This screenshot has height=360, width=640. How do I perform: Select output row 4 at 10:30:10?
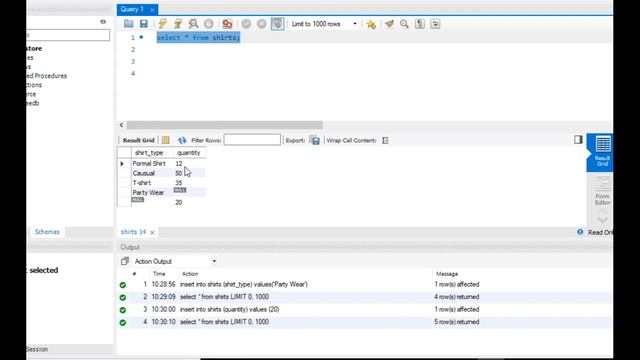[363, 322]
